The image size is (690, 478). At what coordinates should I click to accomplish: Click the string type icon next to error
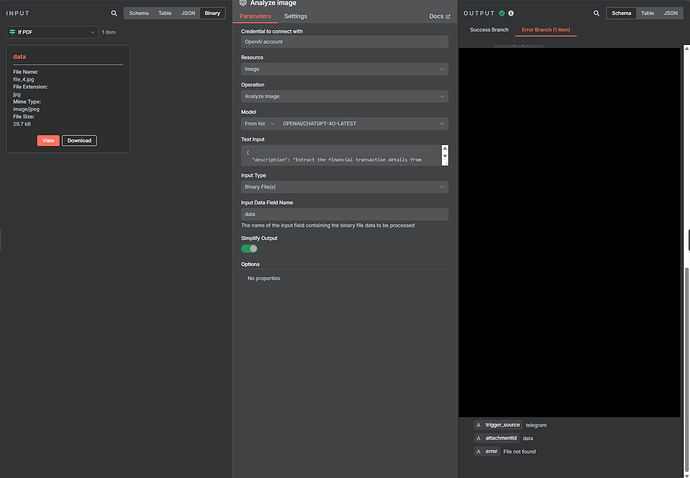(478, 452)
